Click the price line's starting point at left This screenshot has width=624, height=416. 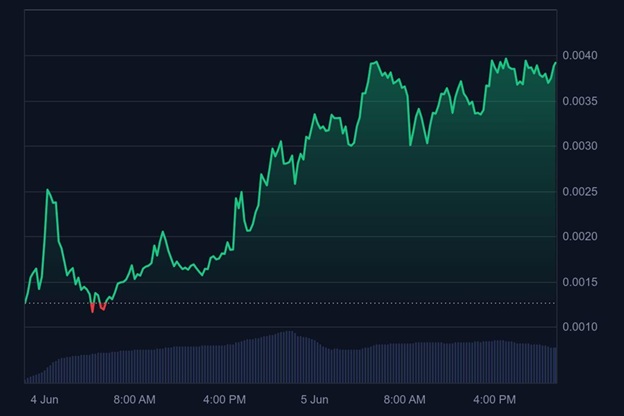[26, 301]
